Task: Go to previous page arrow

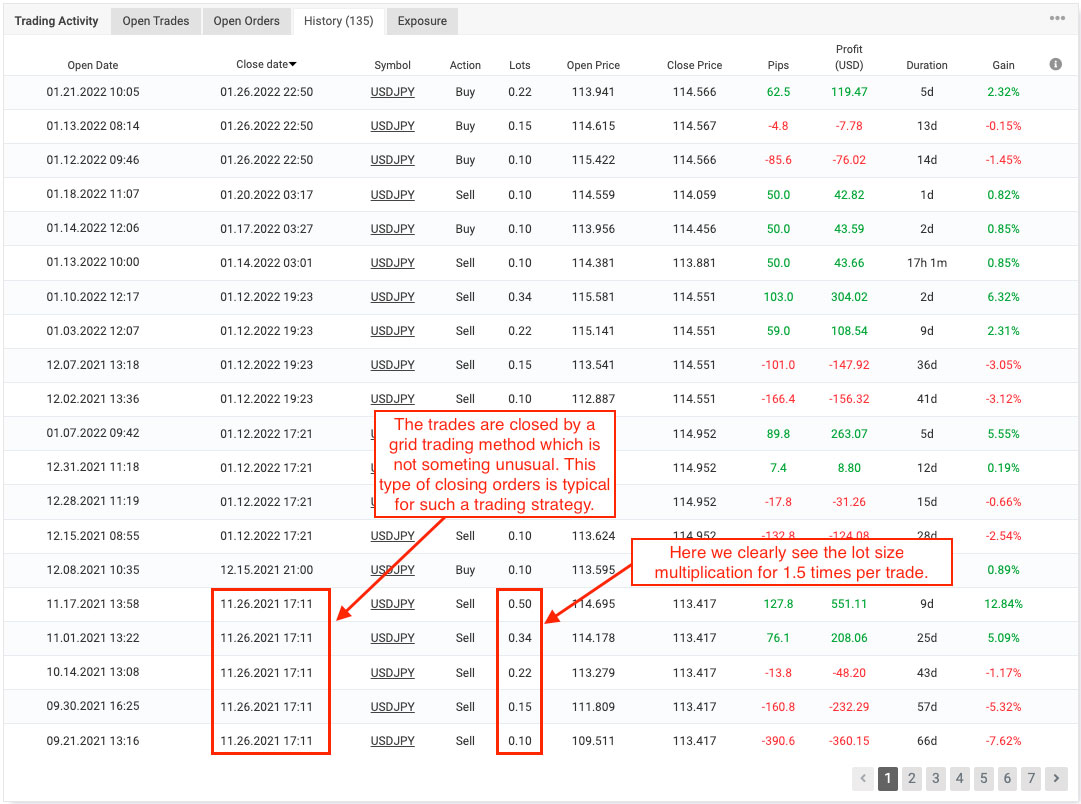Action: click(862, 778)
